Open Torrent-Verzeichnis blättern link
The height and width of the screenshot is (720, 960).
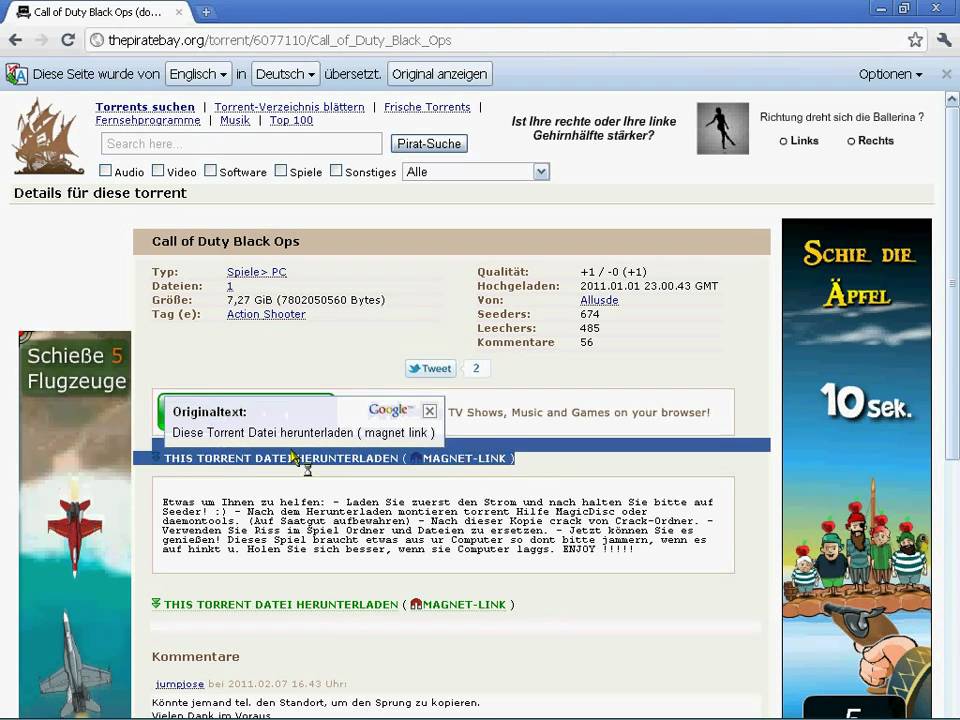290,107
